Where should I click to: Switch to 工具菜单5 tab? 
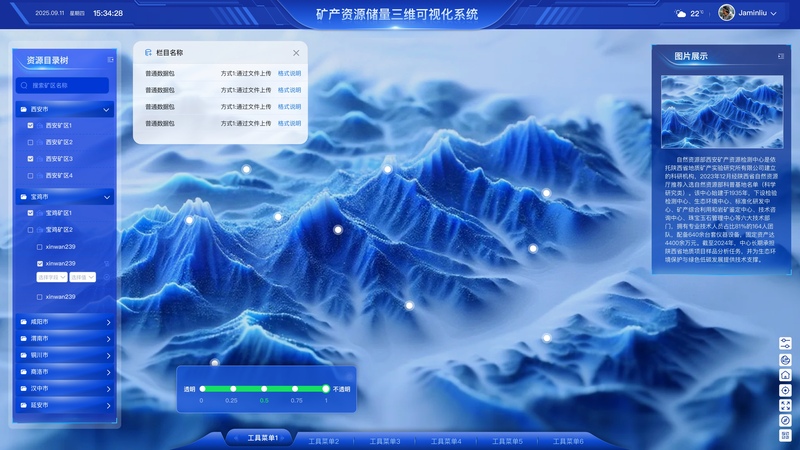[507, 441]
